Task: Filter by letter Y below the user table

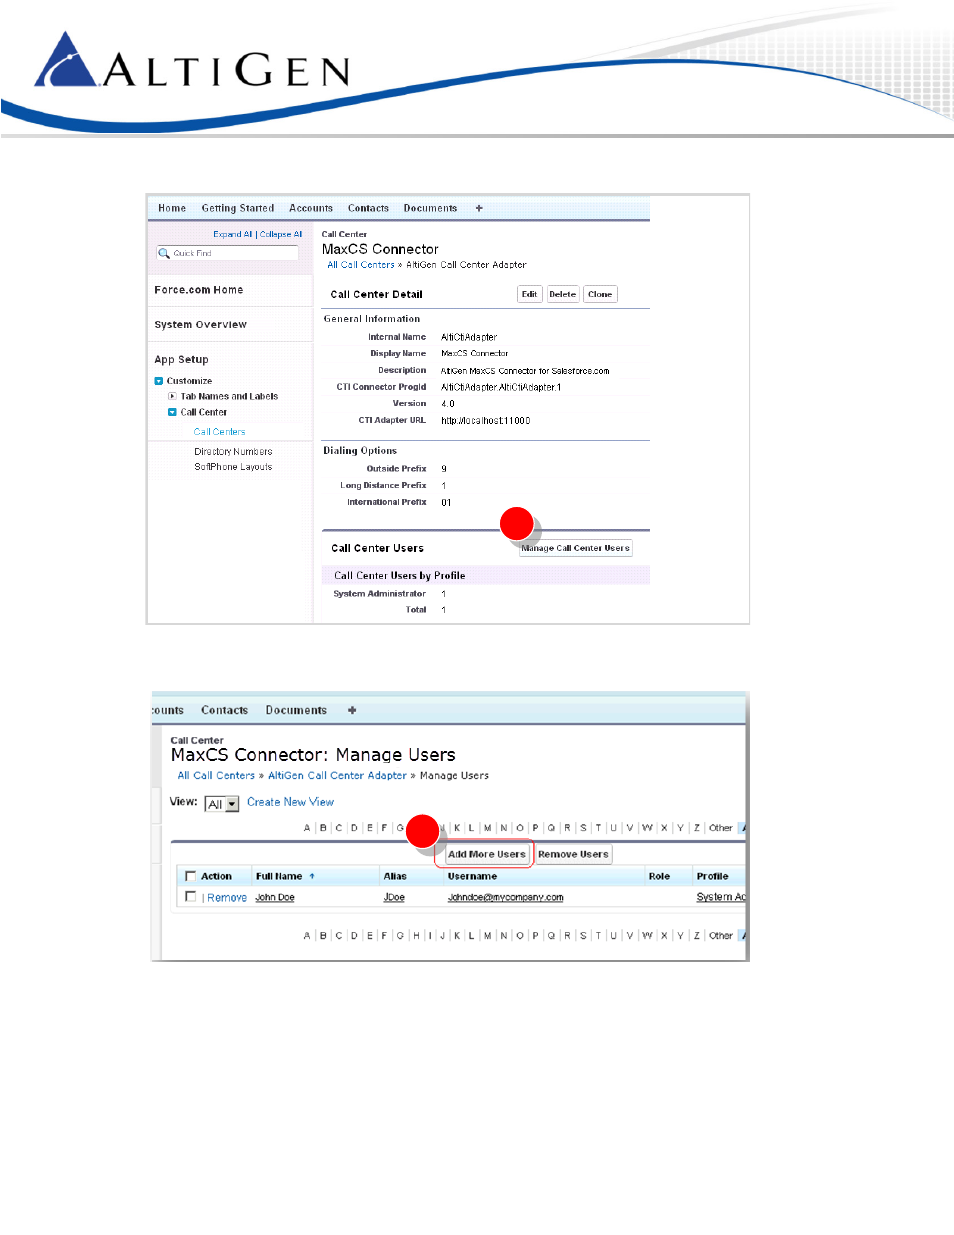Action: click(x=680, y=936)
